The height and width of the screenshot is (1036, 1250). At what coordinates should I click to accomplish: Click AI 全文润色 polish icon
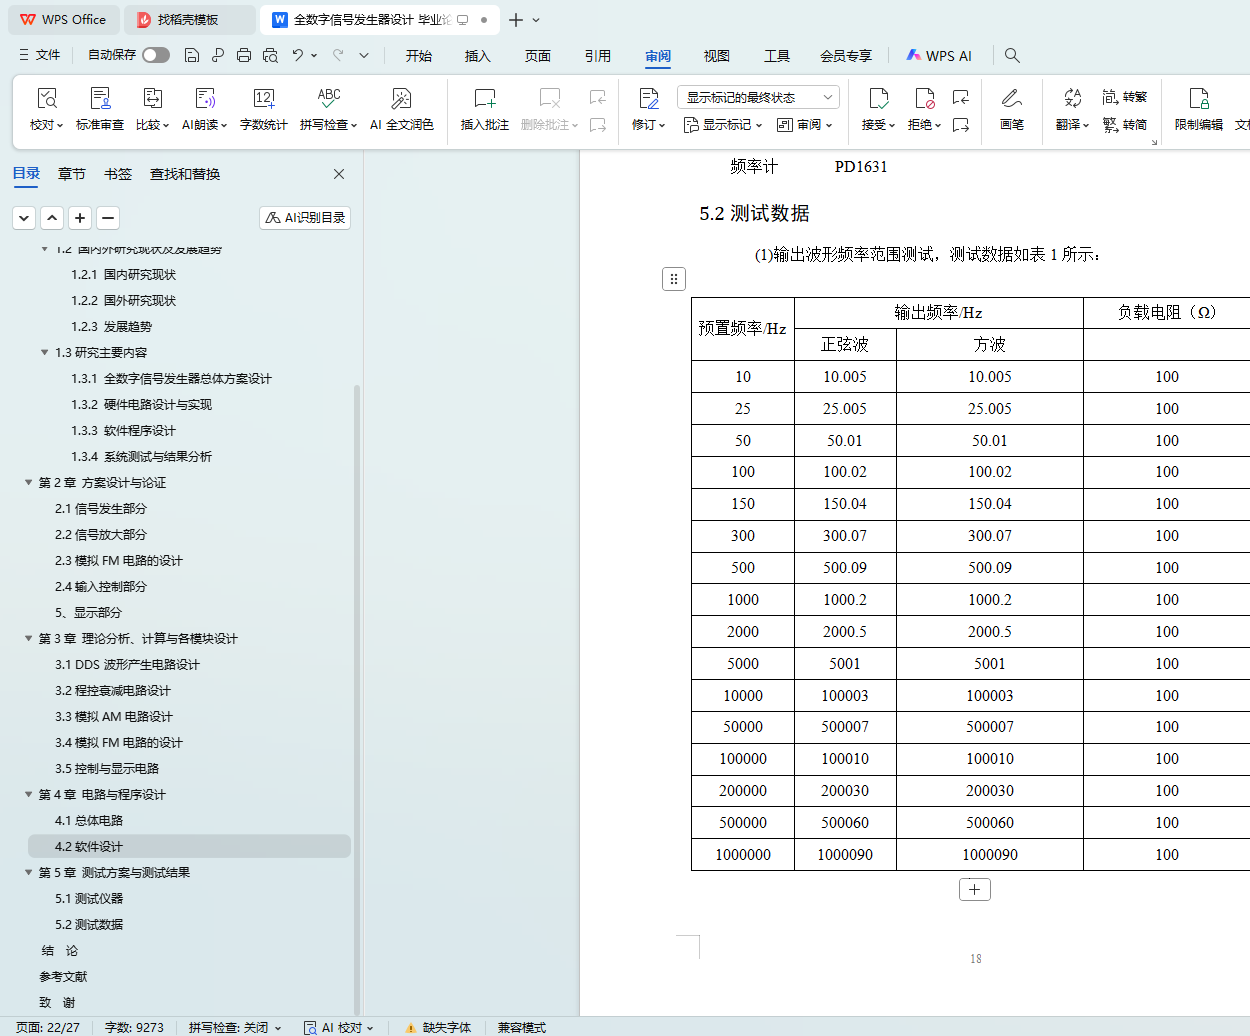401,99
